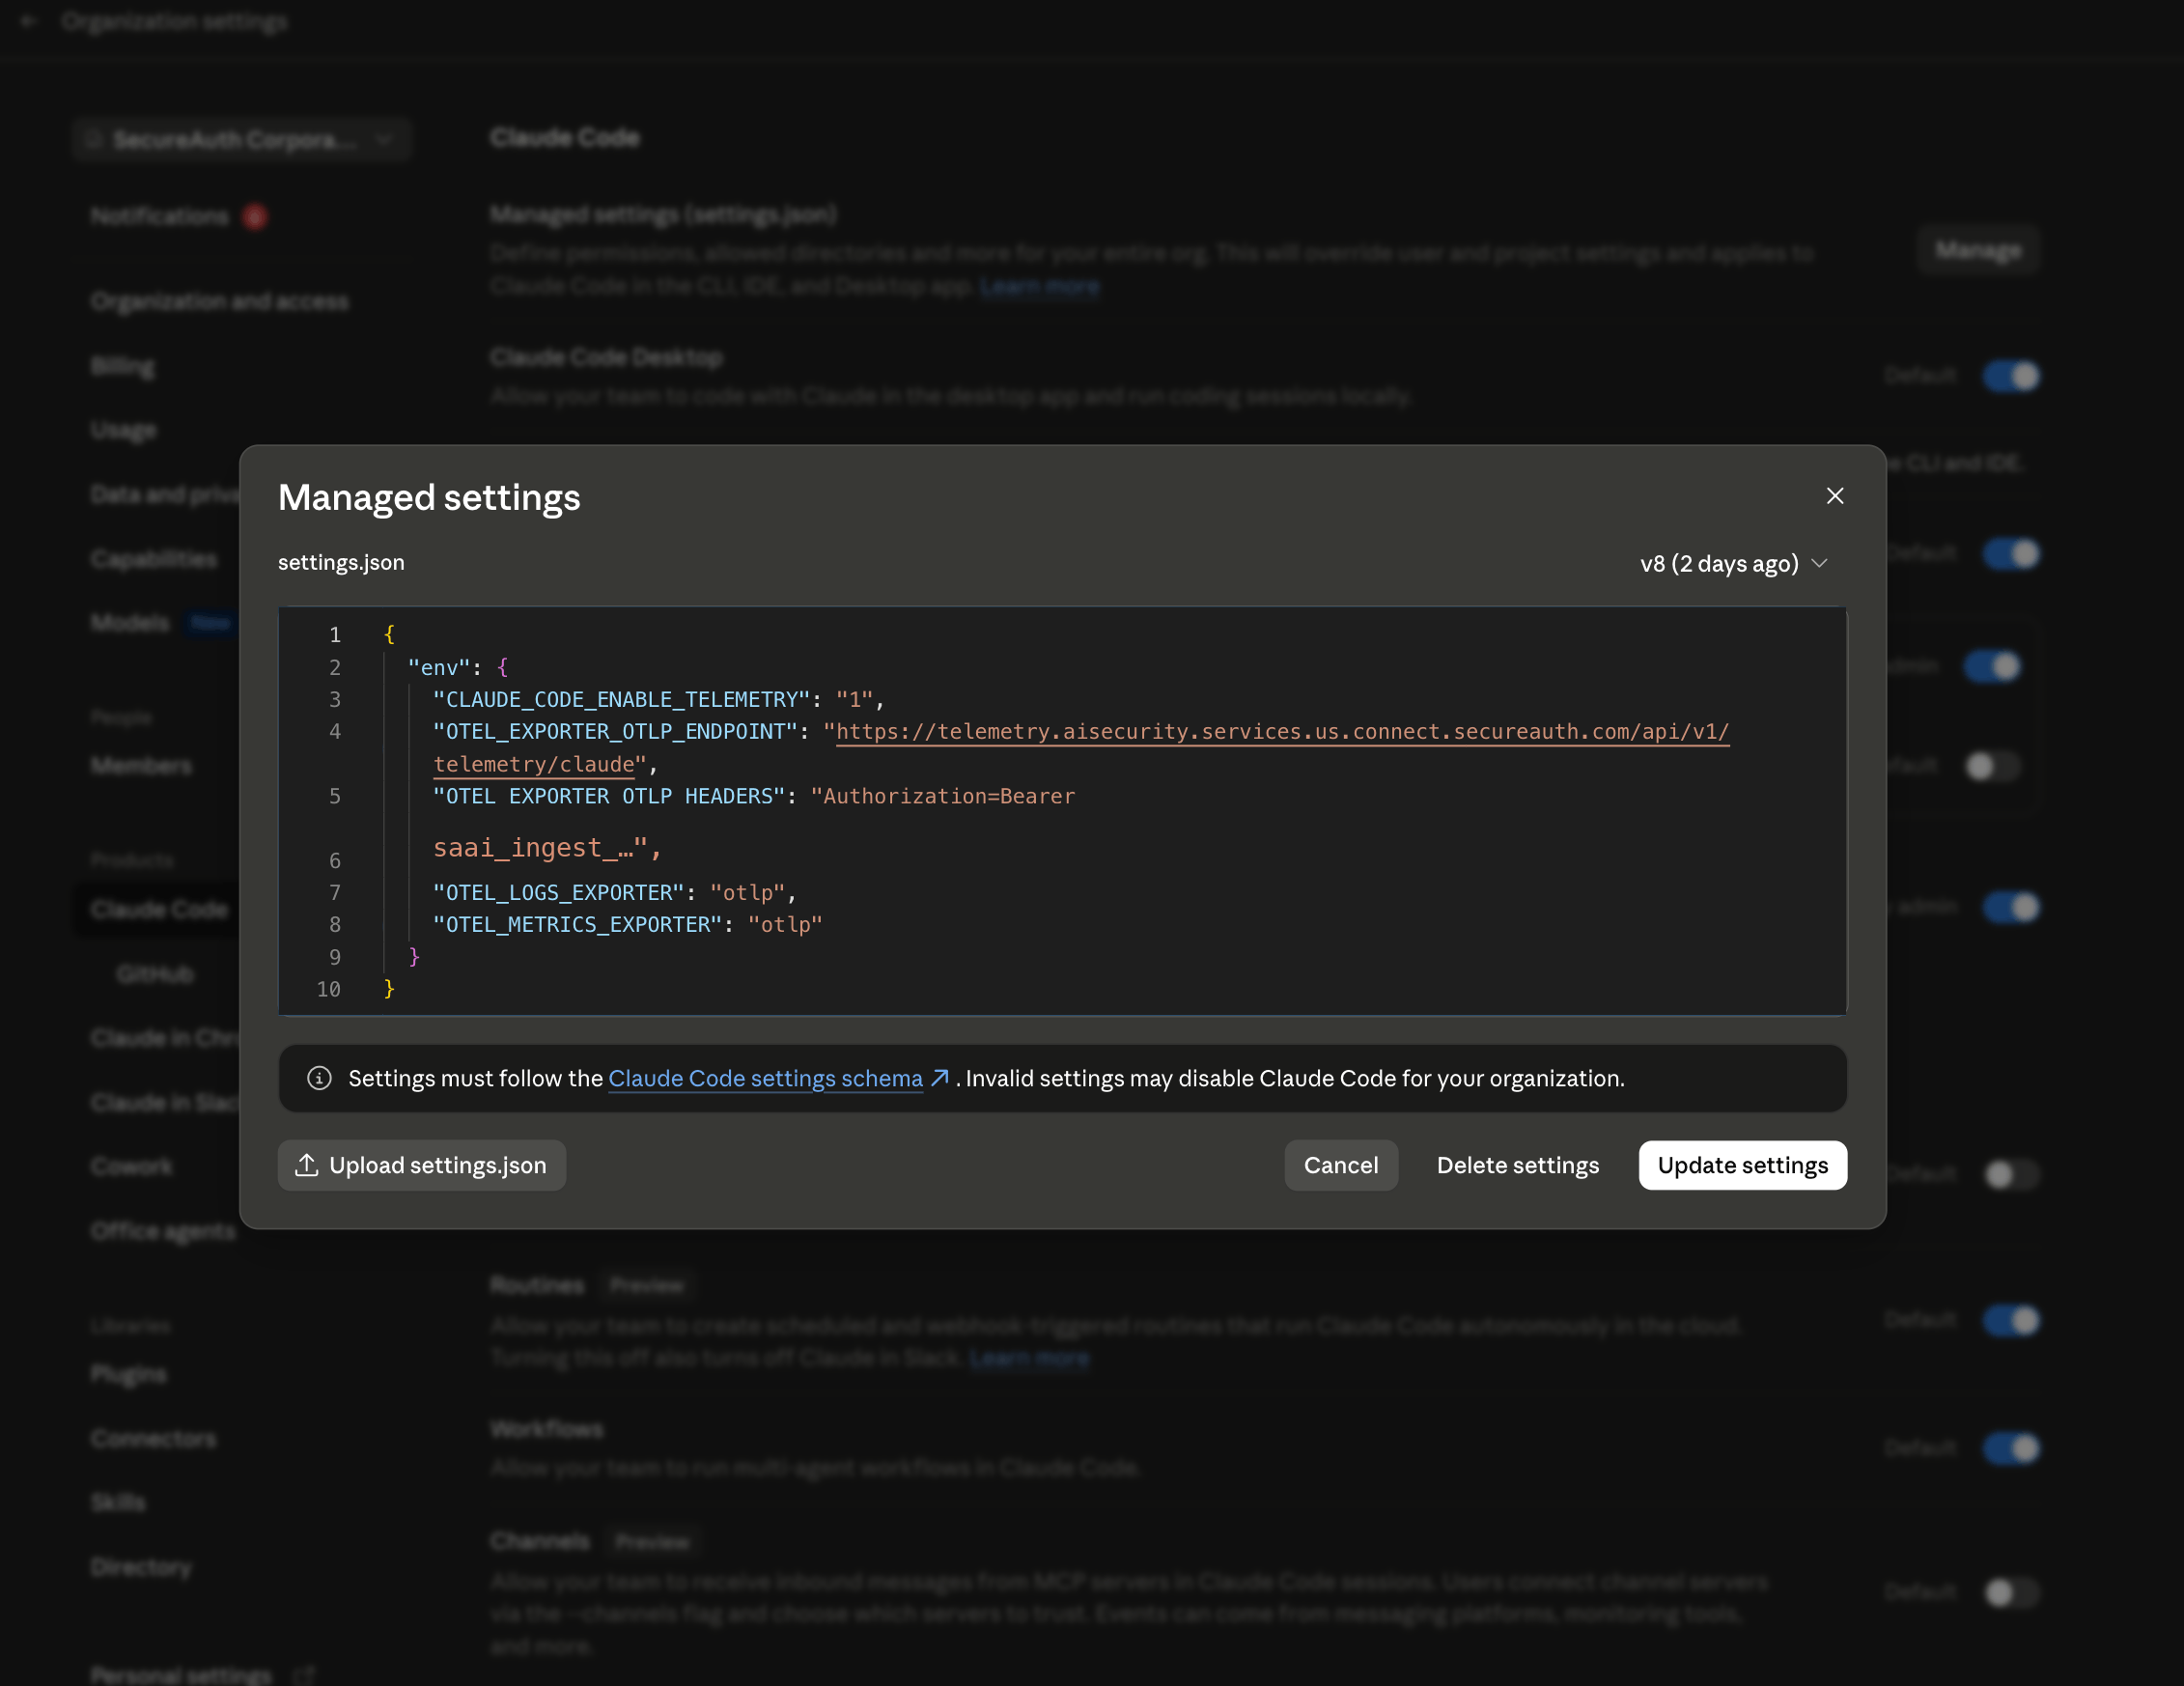Open Members in the sidebar

coord(141,766)
